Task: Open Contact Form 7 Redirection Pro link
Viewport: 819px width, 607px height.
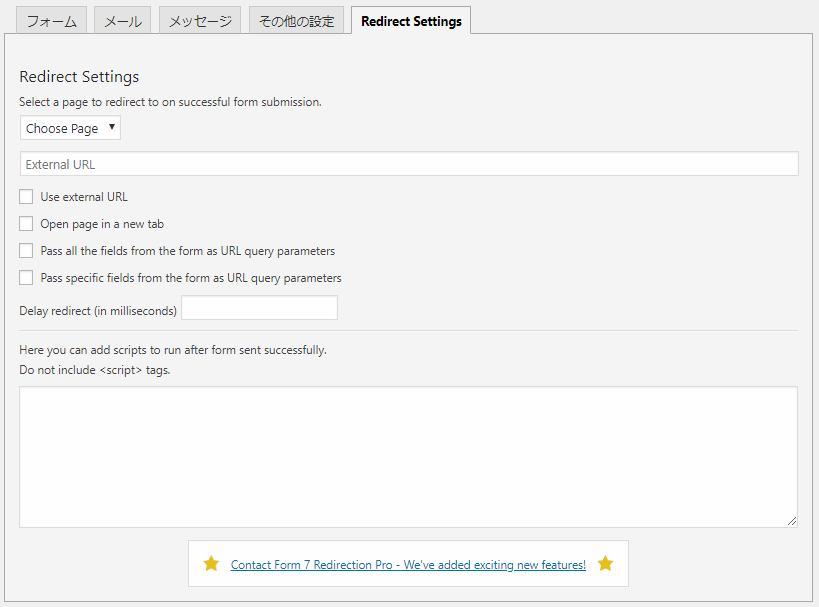Action: click(408, 565)
